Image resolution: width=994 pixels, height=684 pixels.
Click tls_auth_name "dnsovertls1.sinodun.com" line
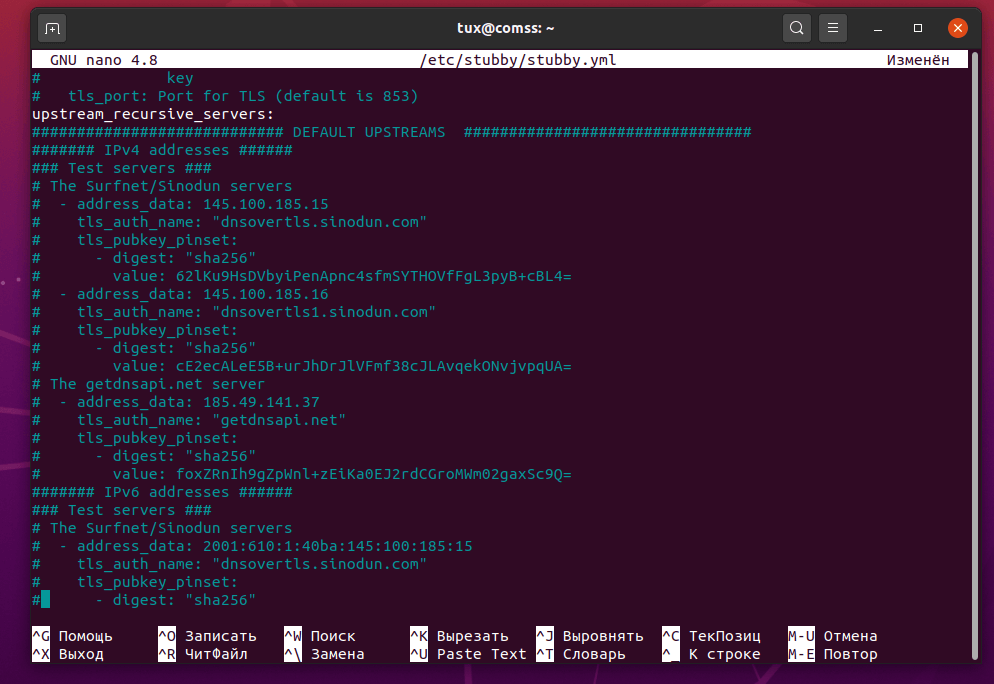[234, 312]
